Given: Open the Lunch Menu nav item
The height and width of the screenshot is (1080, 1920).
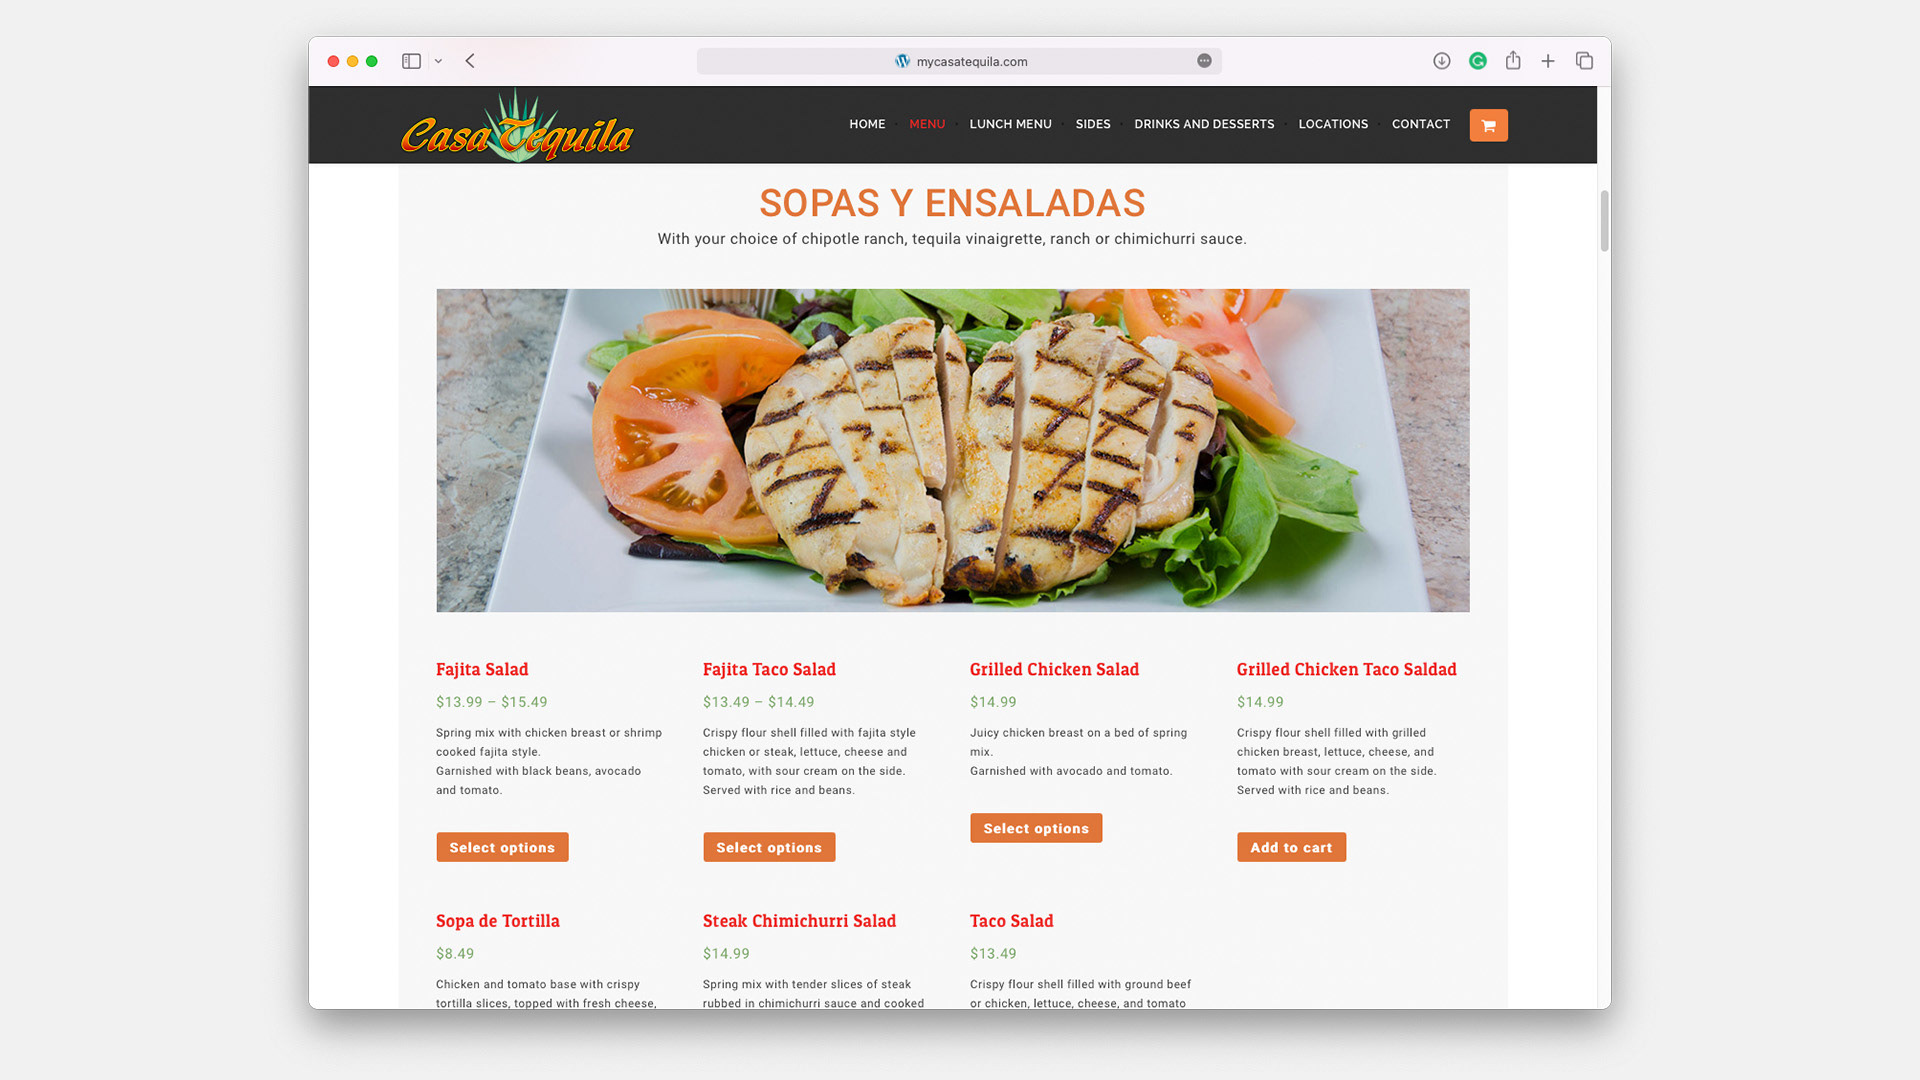Looking at the screenshot, I should pyautogui.click(x=1010, y=124).
